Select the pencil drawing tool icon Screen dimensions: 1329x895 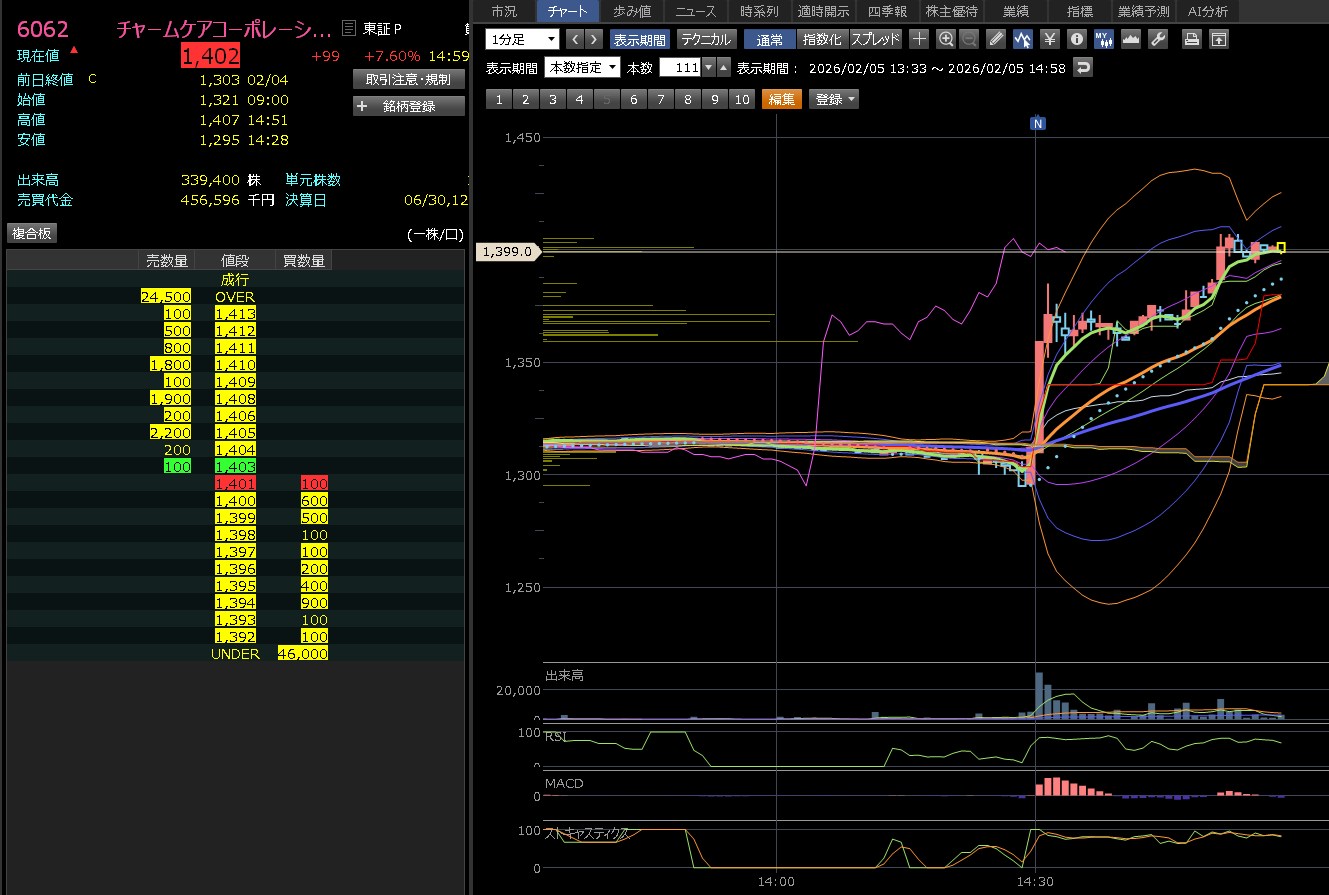(x=996, y=39)
